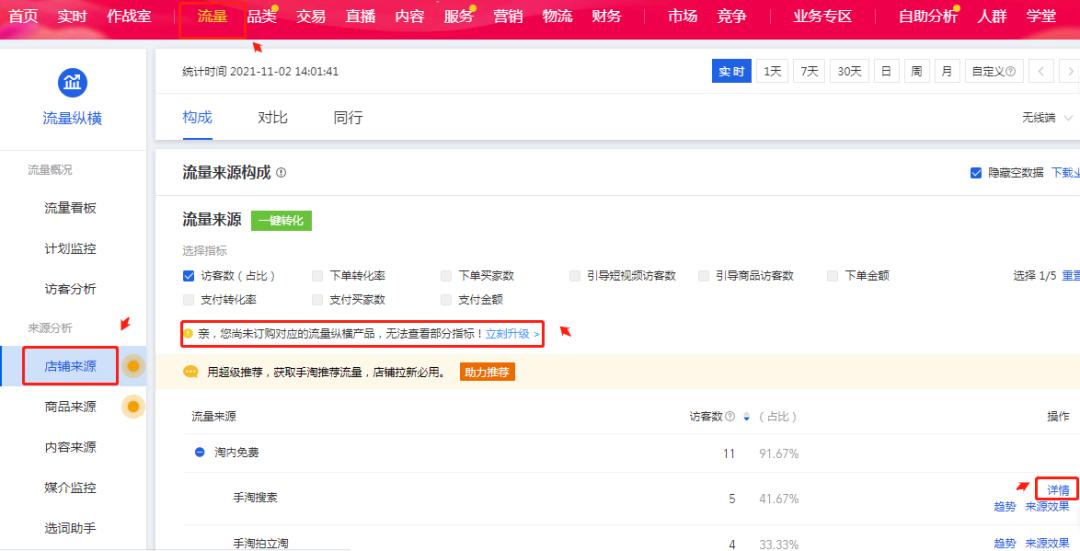Open the 自定义 date range picker

[993, 71]
